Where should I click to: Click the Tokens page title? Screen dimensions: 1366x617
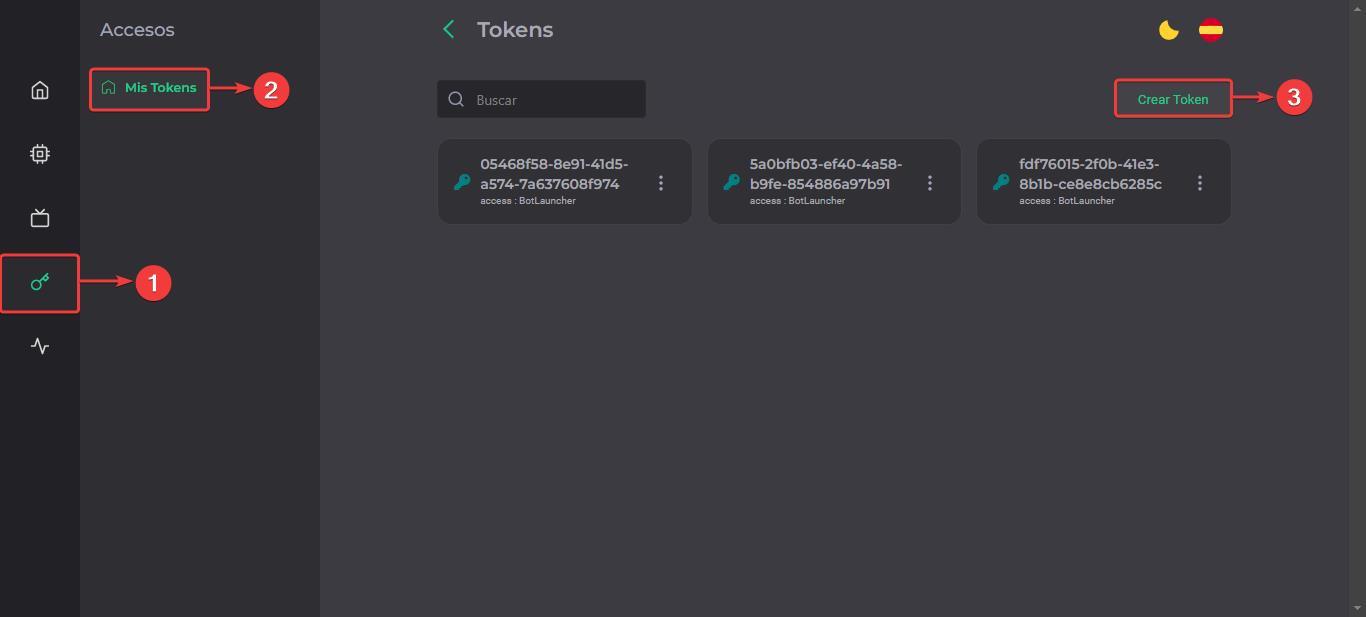coord(515,30)
